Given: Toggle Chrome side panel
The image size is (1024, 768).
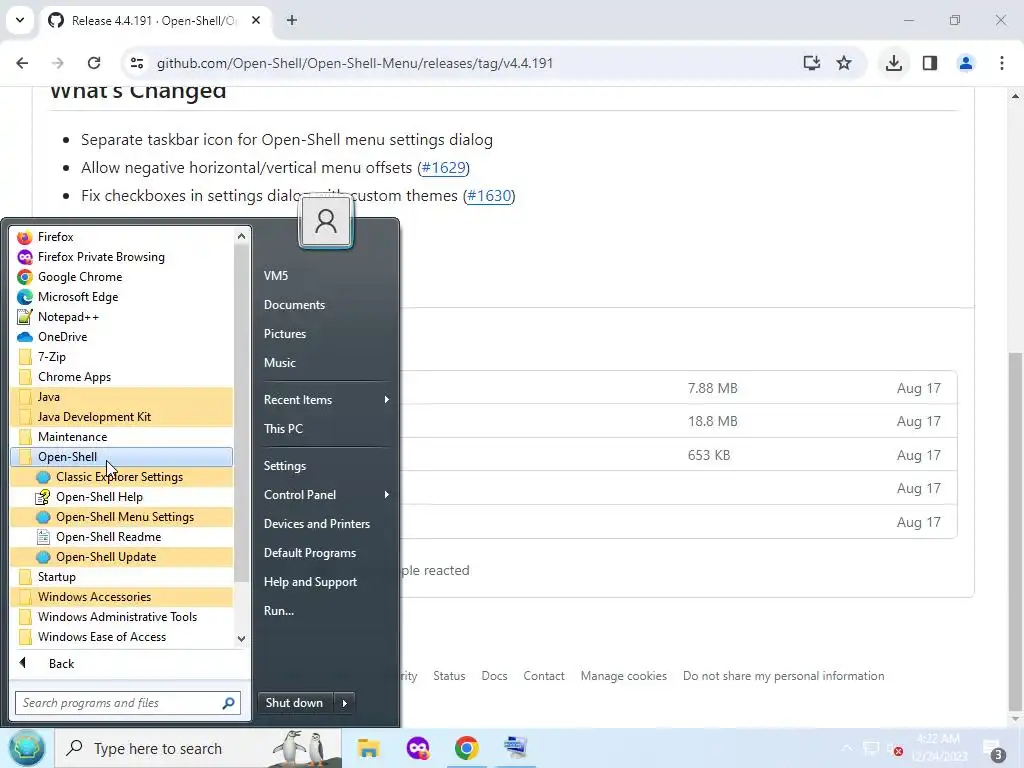Looking at the screenshot, I should pyautogui.click(x=930, y=63).
